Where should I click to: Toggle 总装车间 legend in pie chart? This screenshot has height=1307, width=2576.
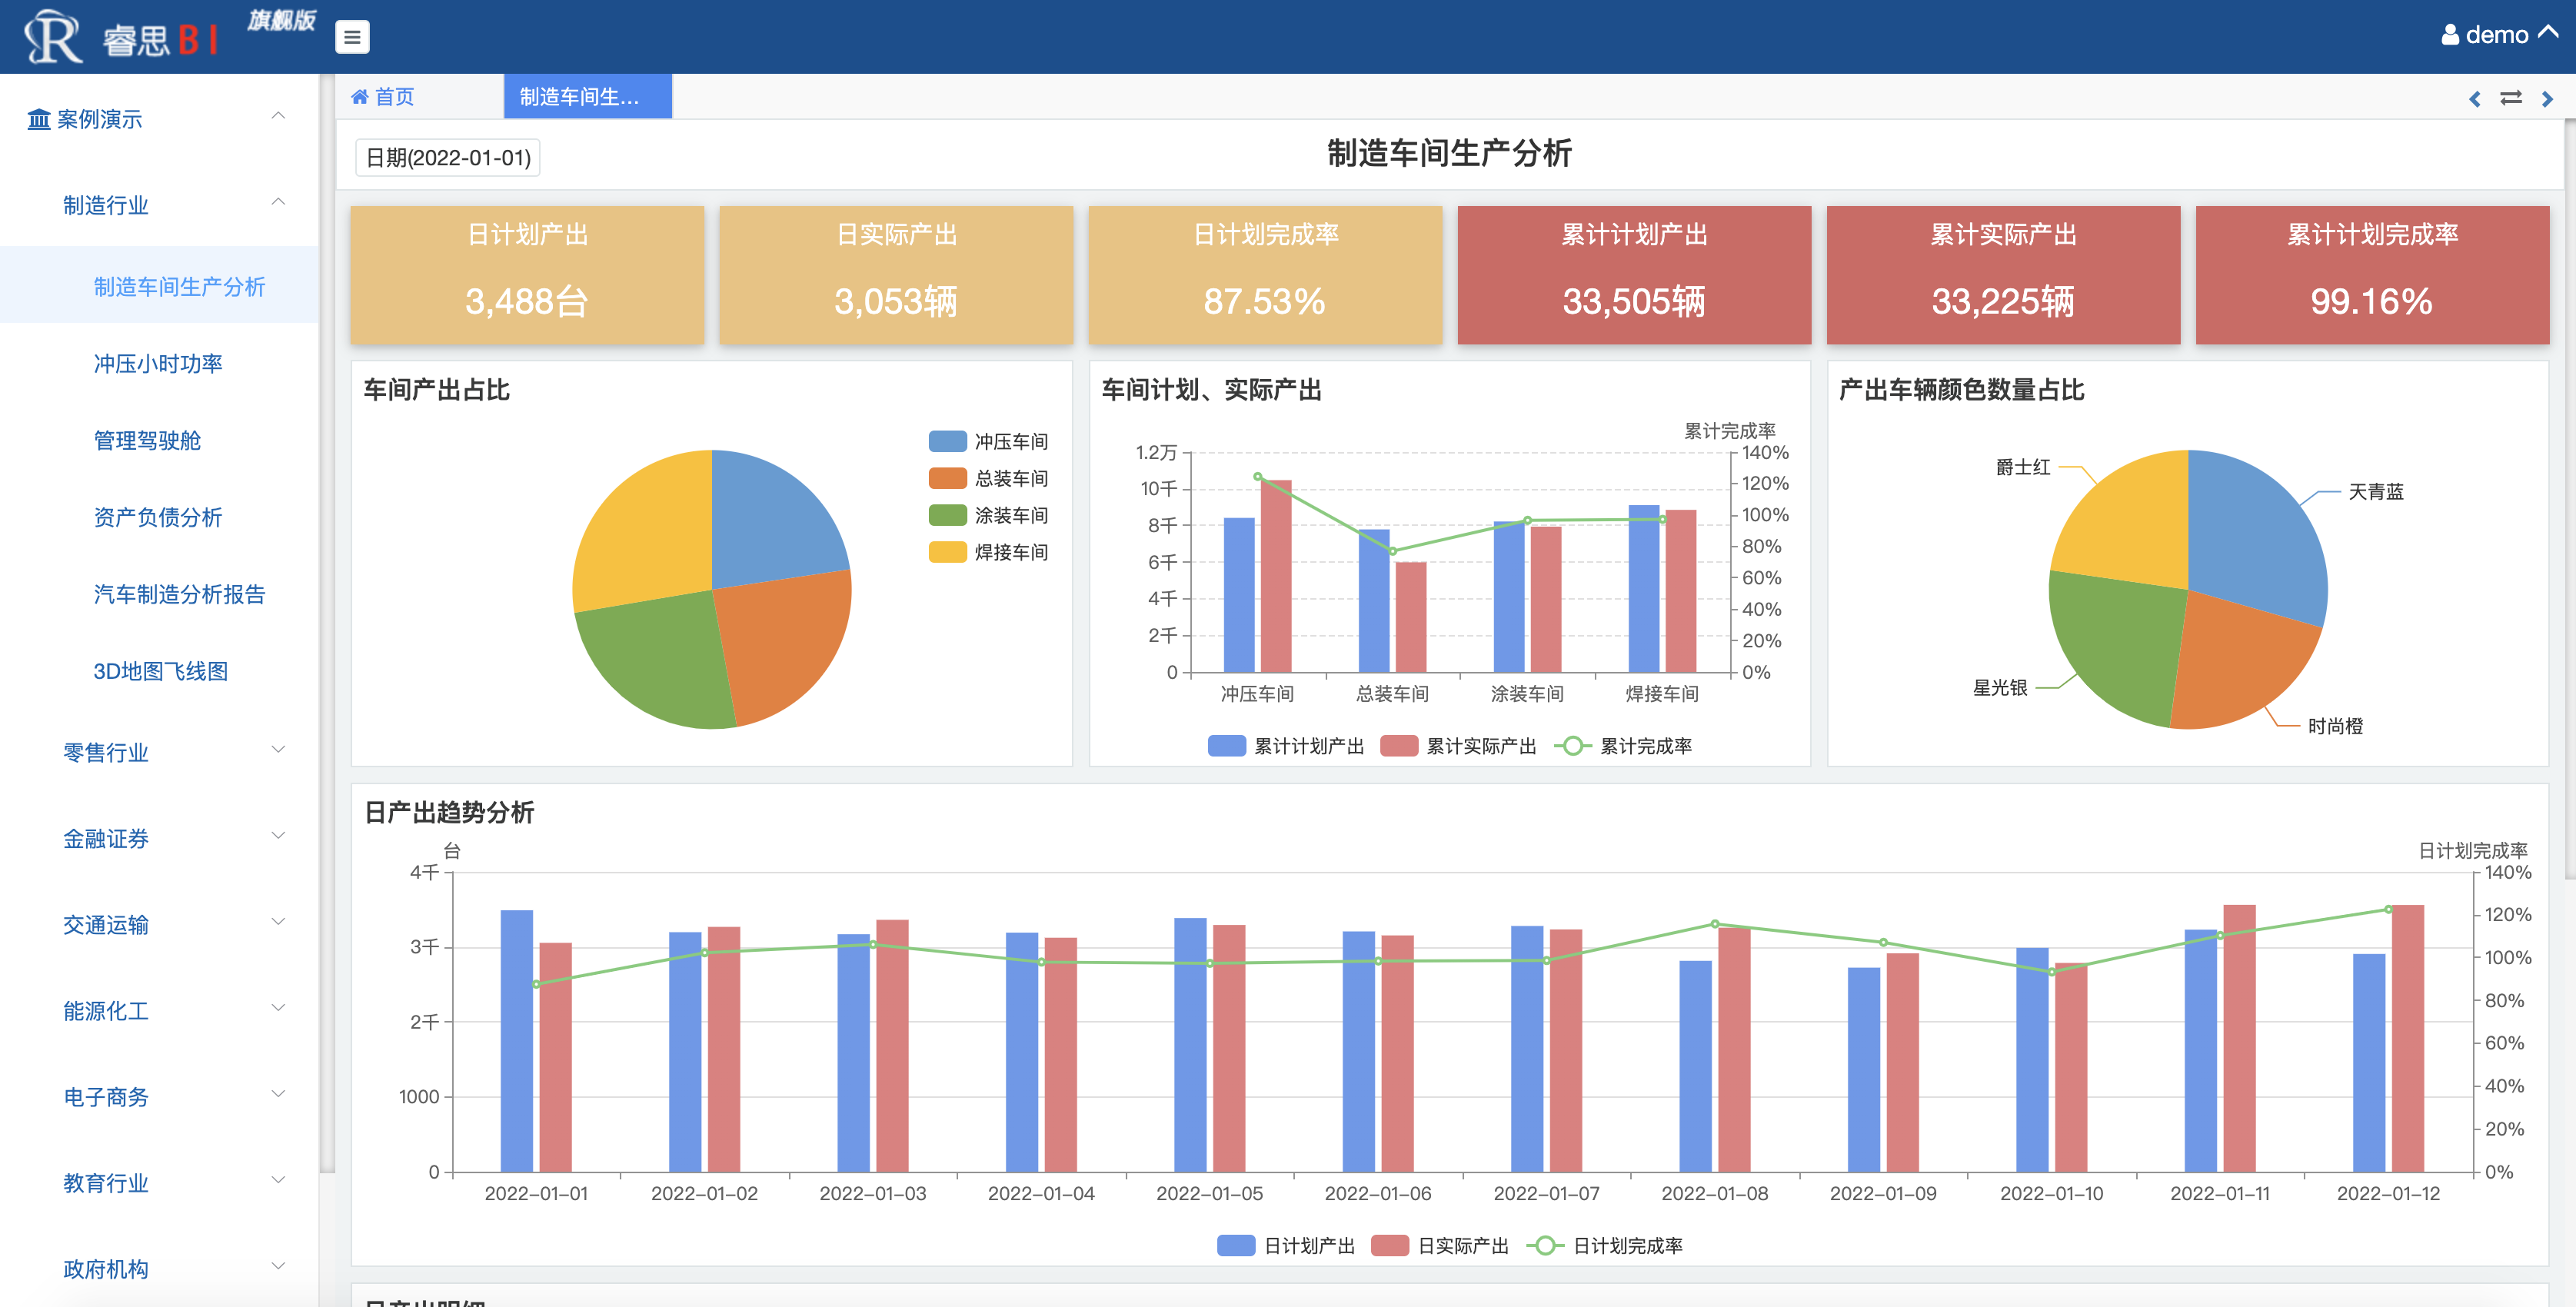point(988,479)
